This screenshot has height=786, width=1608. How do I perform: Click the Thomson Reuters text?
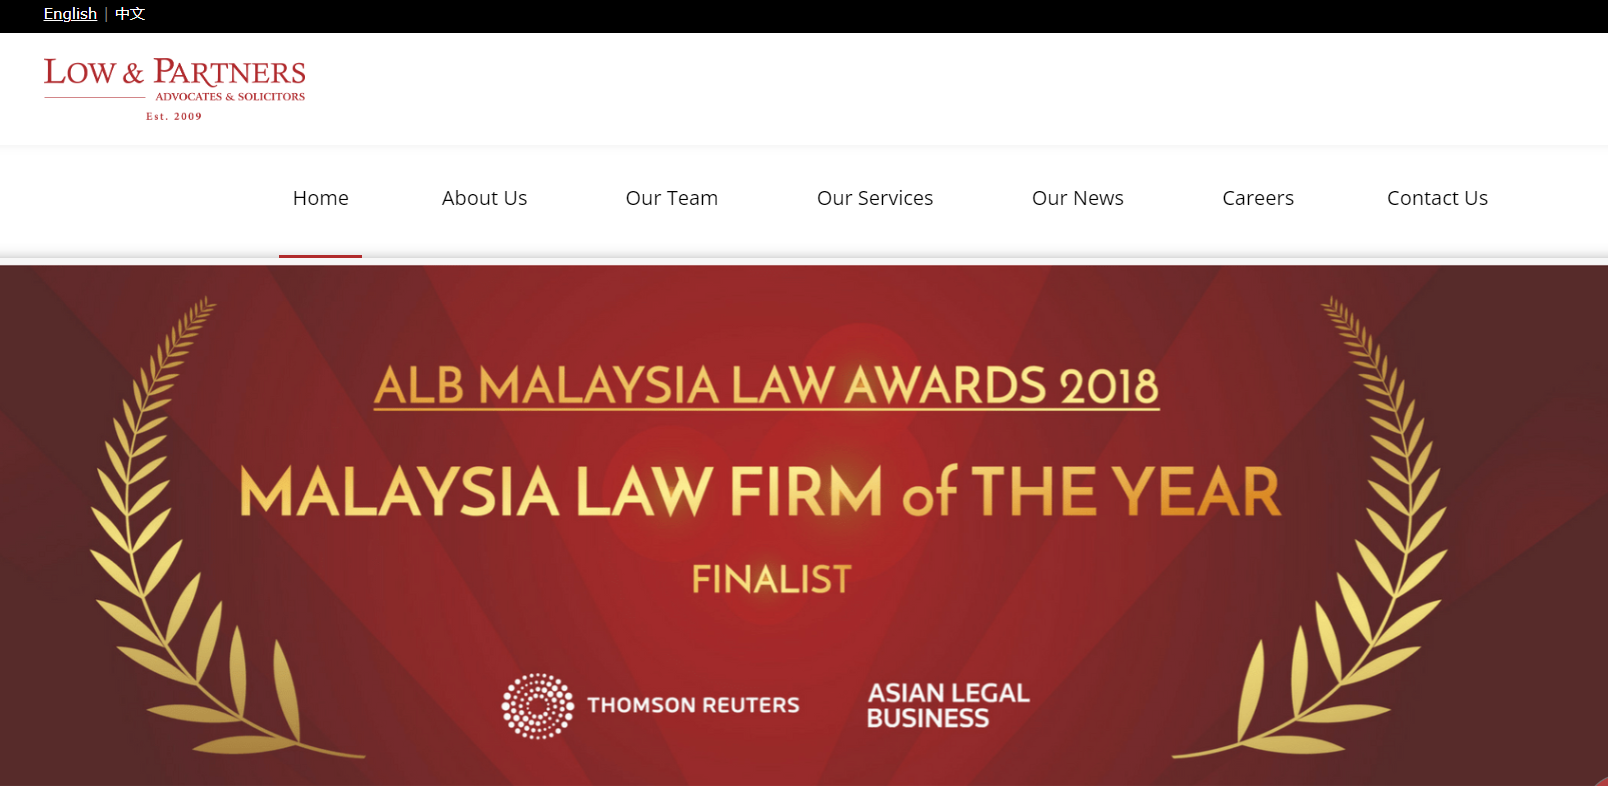click(x=693, y=705)
